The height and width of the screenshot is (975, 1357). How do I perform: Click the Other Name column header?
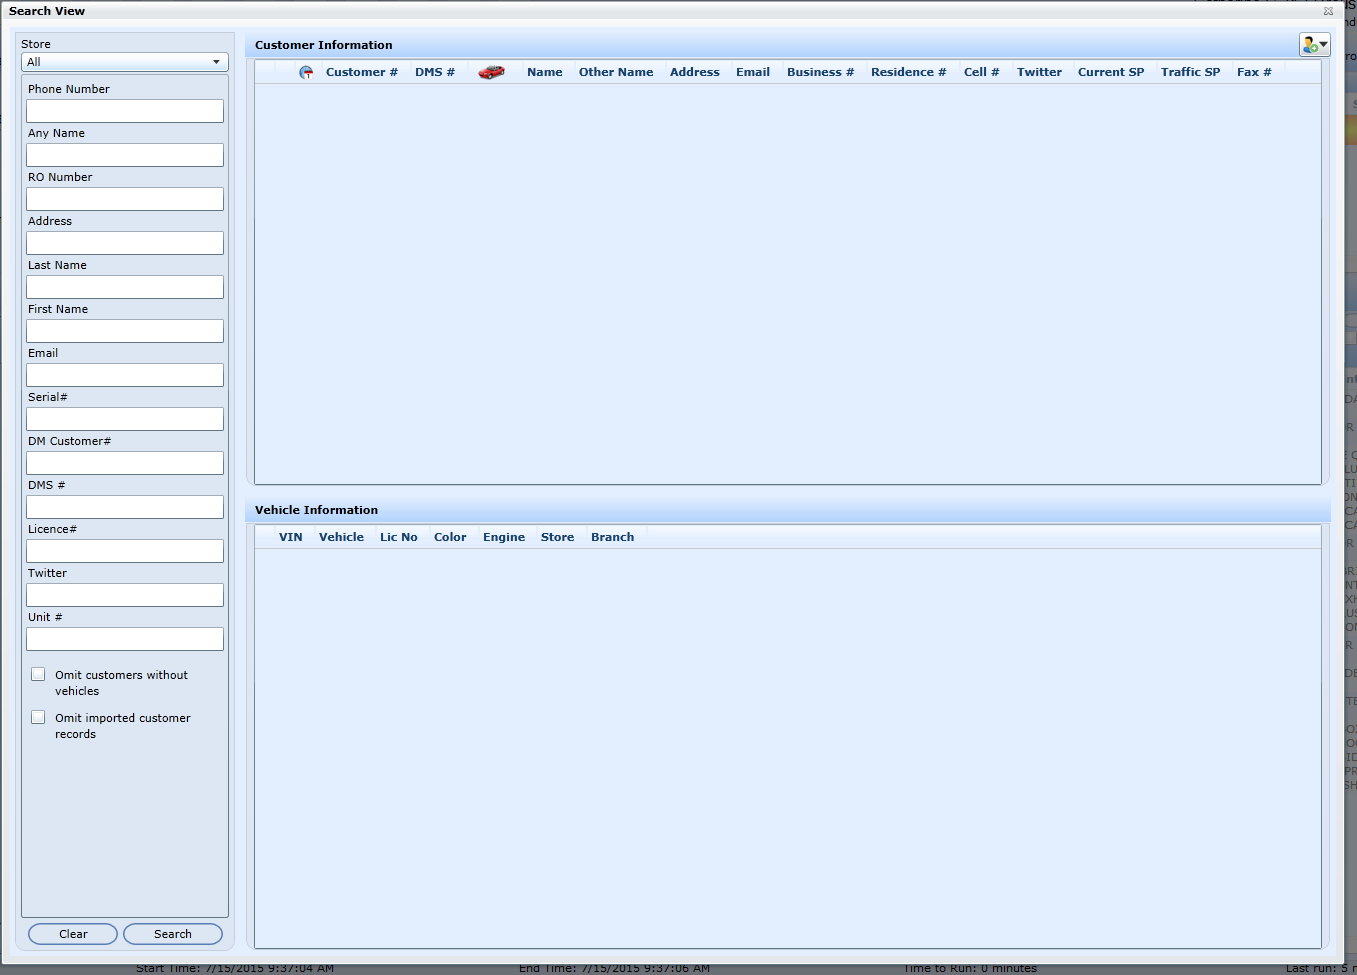click(615, 72)
